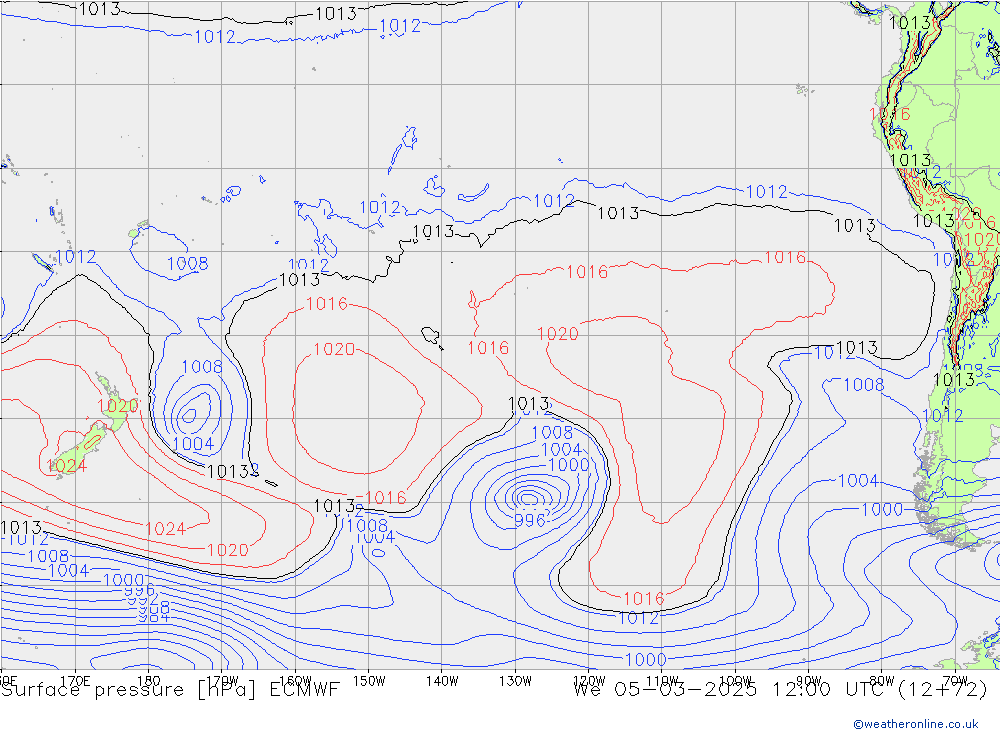The width and height of the screenshot is (1000, 733).
Task: Select the 110W longitude label
Action: (x=662, y=681)
